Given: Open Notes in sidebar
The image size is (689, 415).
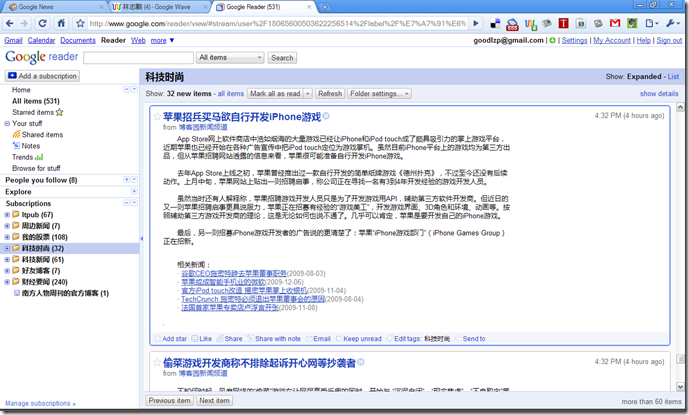Looking at the screenshot, I should click(x=26, y=146).
